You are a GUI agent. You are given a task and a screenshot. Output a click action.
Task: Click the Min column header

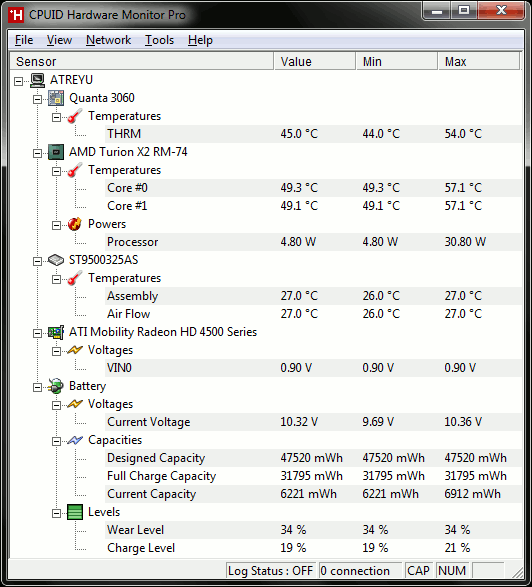pos(397,61)
